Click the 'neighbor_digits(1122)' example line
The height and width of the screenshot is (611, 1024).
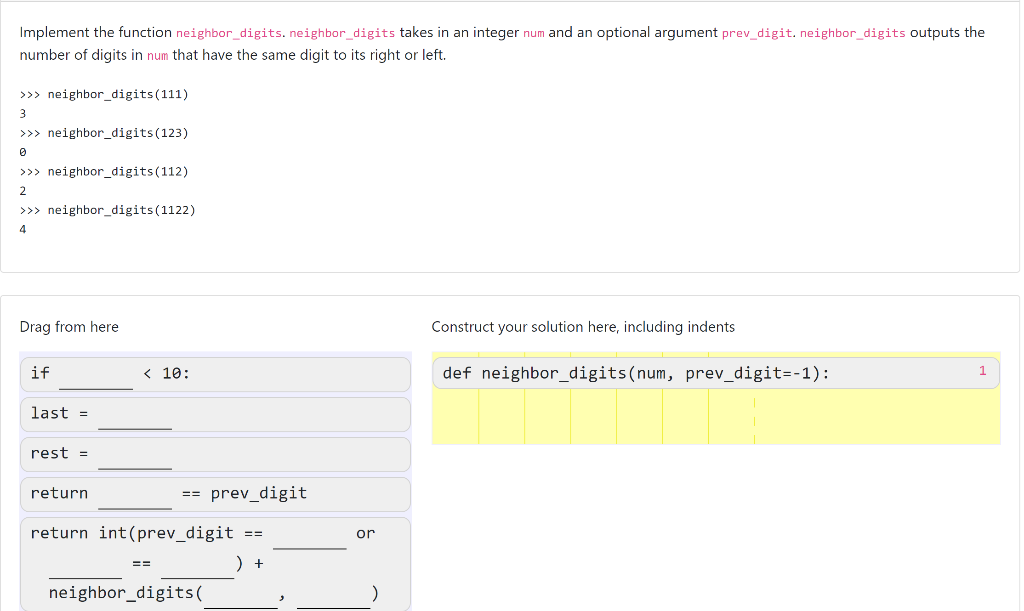pyautogui.click(x=107, y=210)
